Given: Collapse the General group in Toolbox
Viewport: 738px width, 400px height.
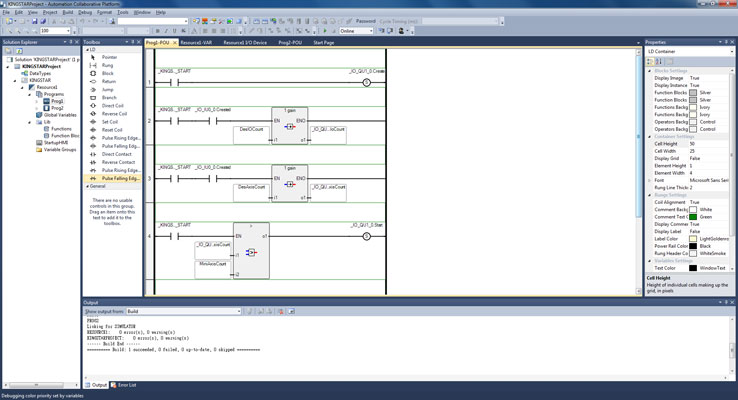Looking at the screenshot, I should tap(88, 186).
